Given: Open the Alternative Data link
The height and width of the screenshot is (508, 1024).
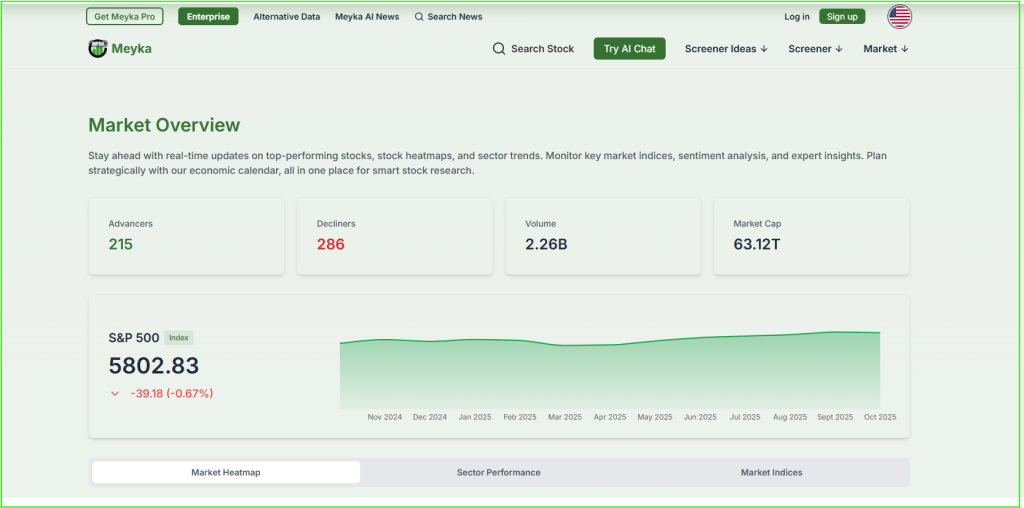Looking at the screenshot, I should pyautogui.click(x=286, y=17).
